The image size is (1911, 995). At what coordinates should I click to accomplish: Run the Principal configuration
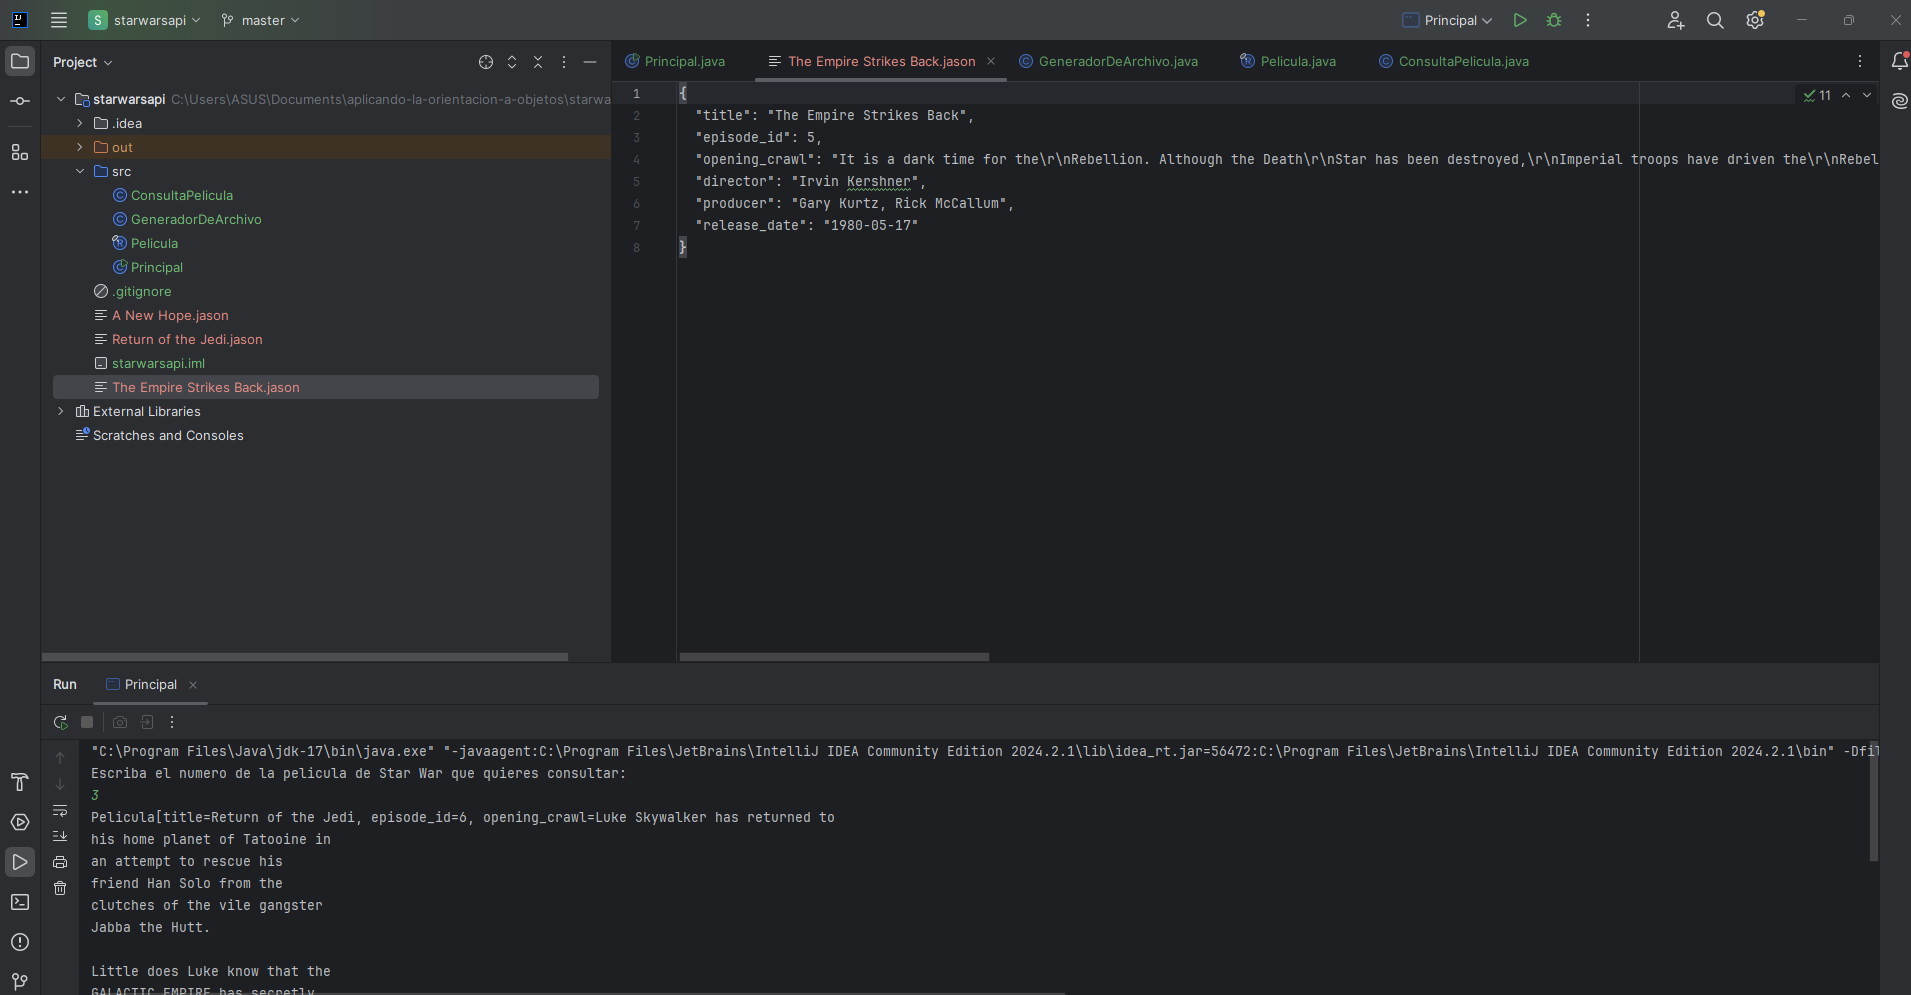coord(1520,20)
